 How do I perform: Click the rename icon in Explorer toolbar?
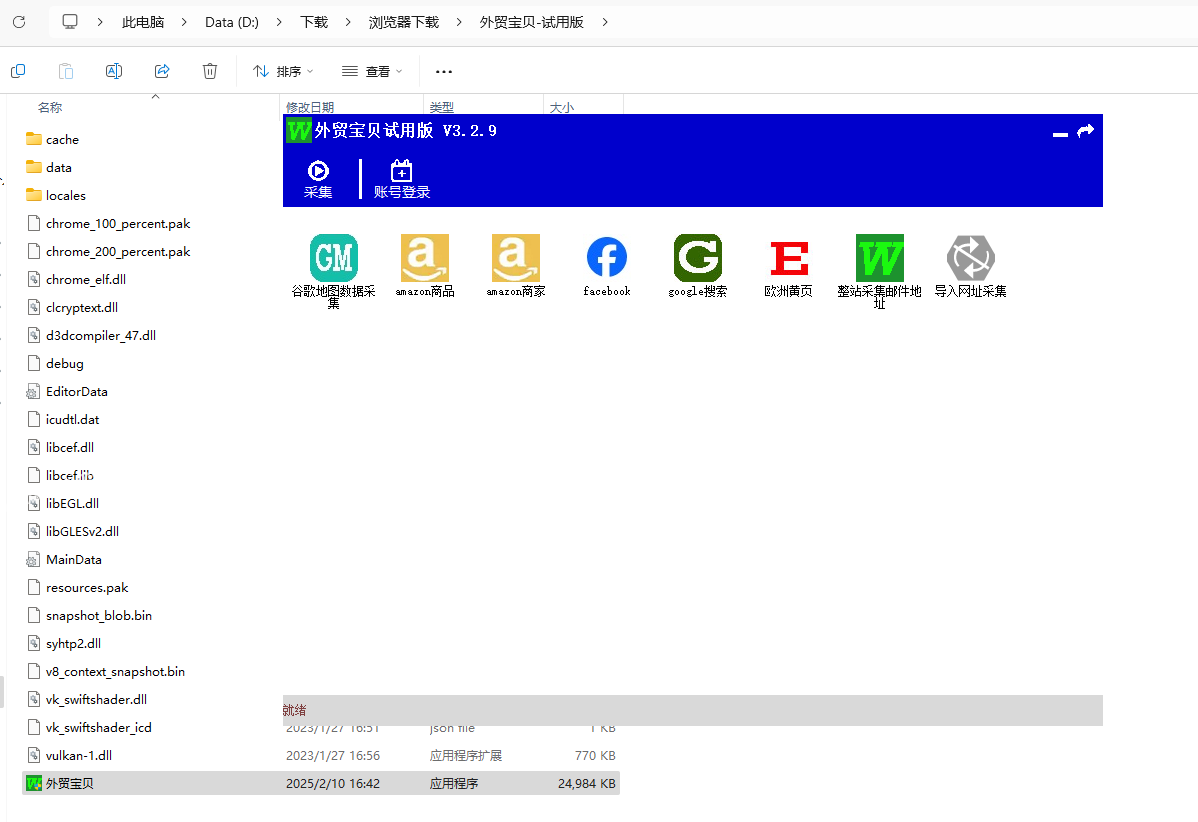pyautogui.click(x=114, y=71)
